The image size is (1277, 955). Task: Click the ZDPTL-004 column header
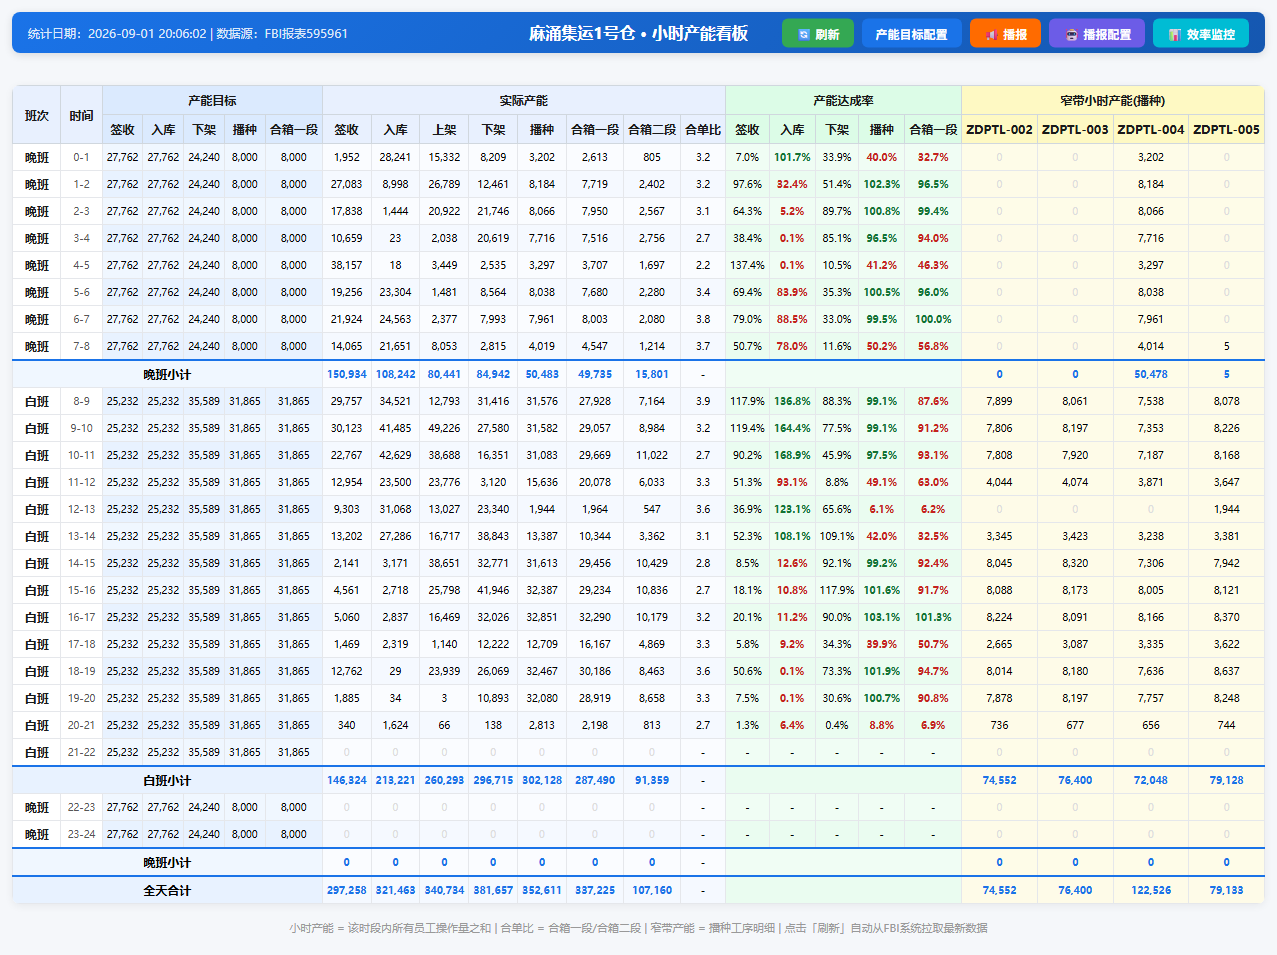point(1150,129)
